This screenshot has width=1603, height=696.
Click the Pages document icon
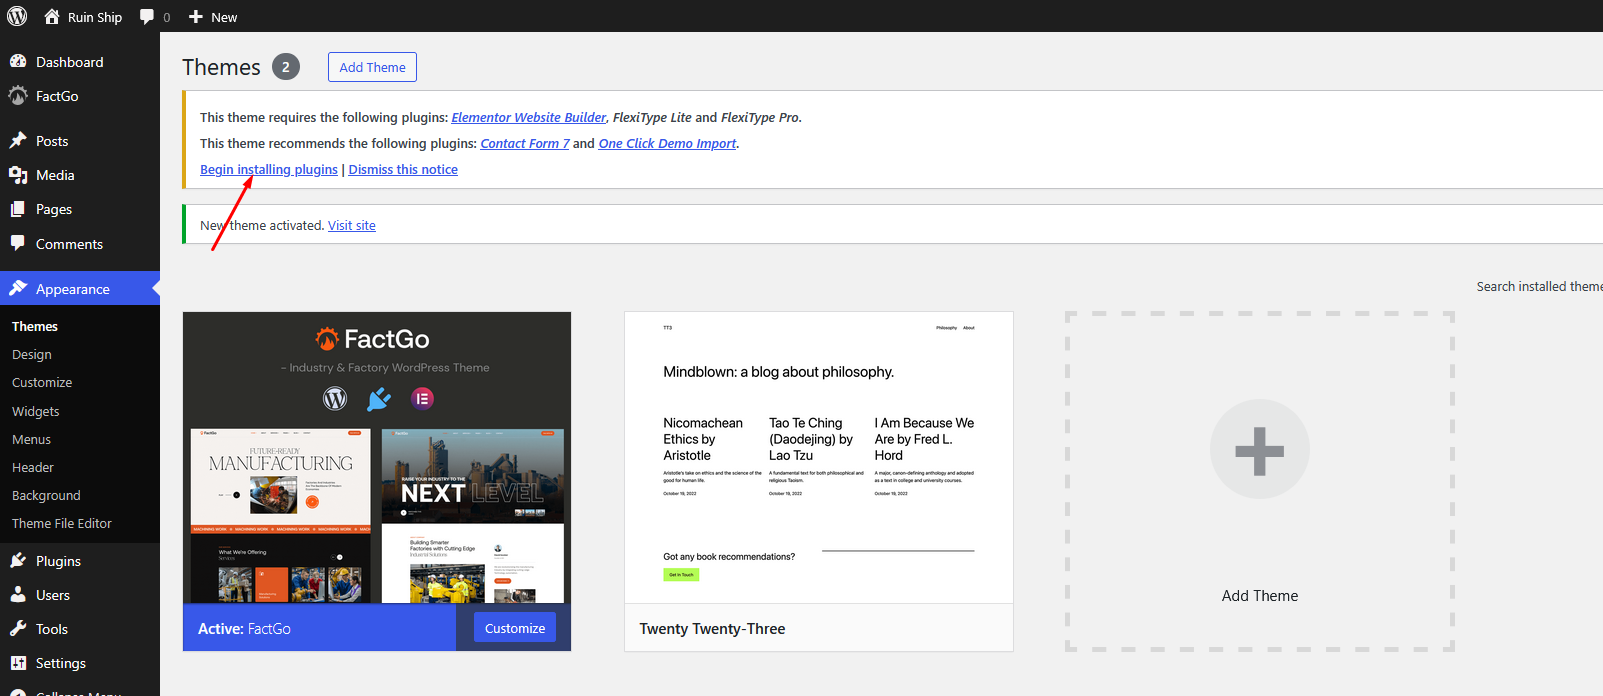[18, 209]
